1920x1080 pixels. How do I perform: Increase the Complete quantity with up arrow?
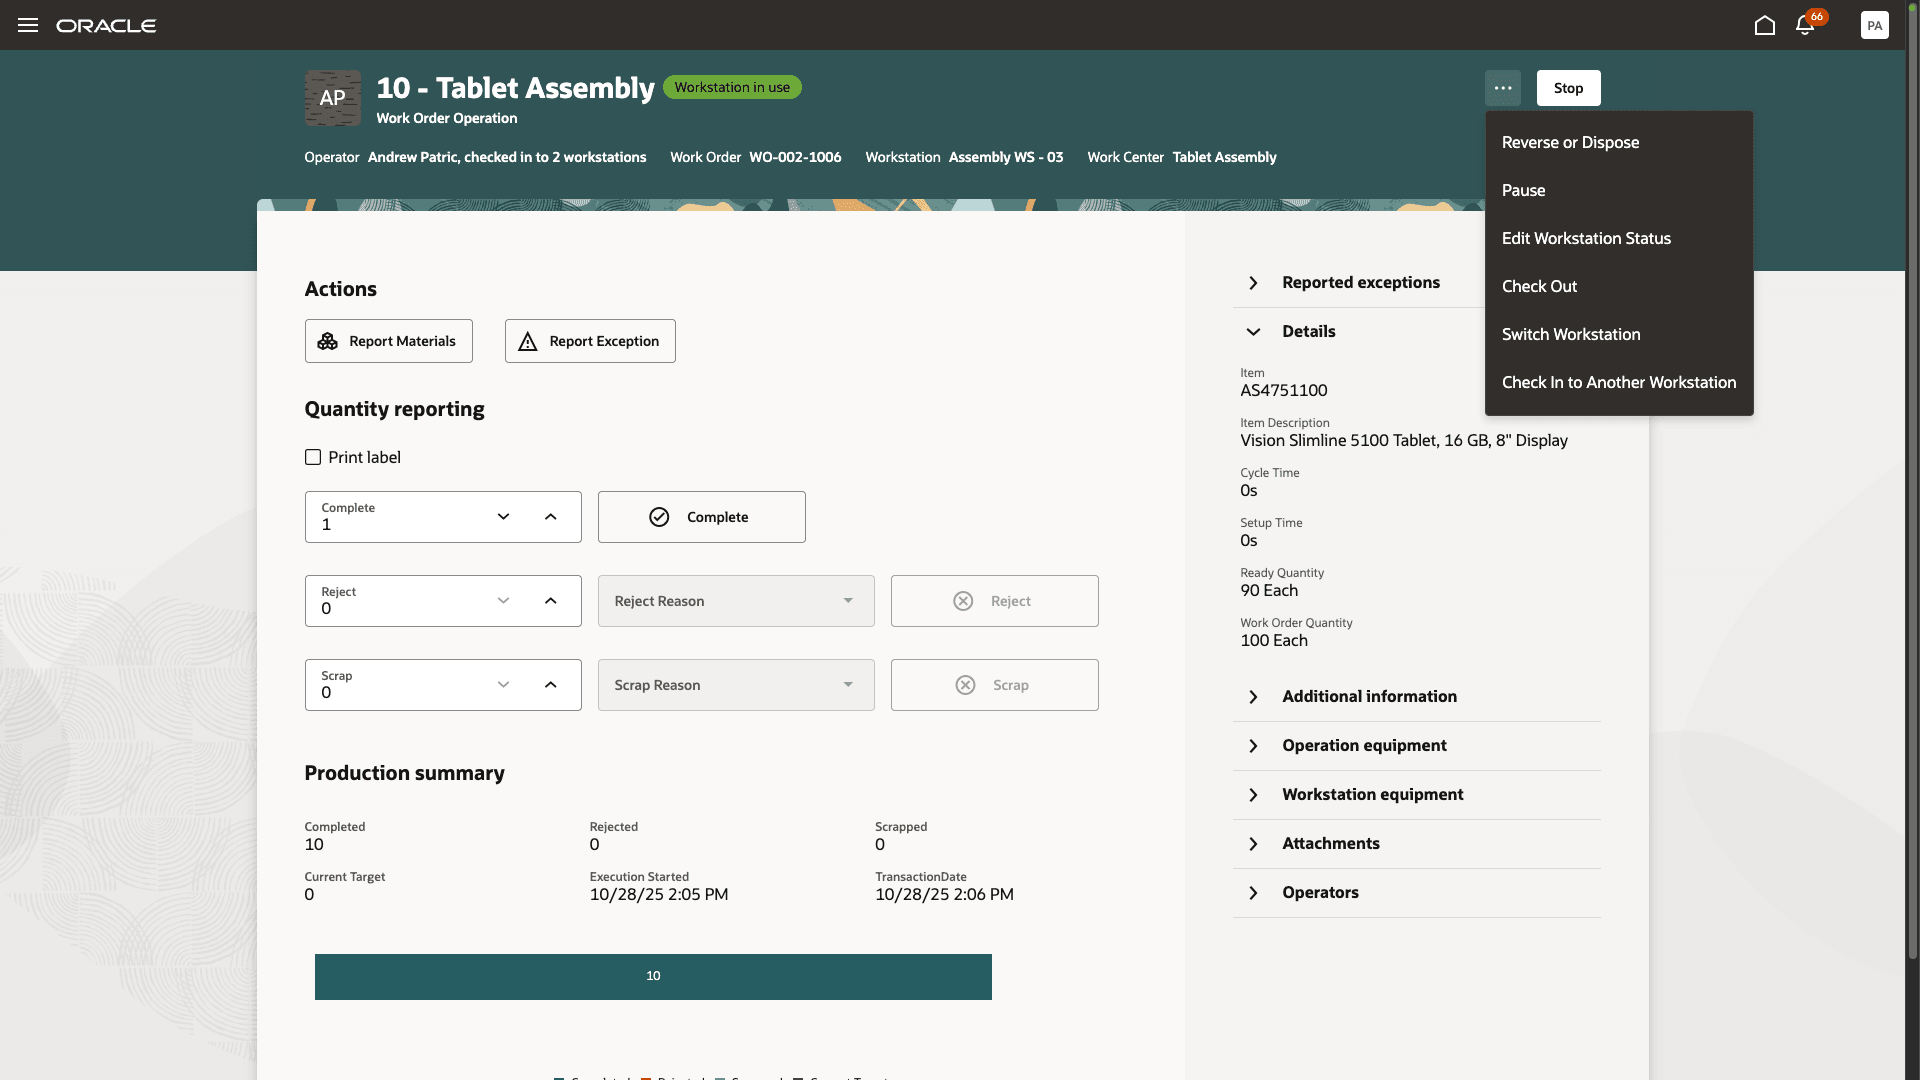[x=550, y=517]
